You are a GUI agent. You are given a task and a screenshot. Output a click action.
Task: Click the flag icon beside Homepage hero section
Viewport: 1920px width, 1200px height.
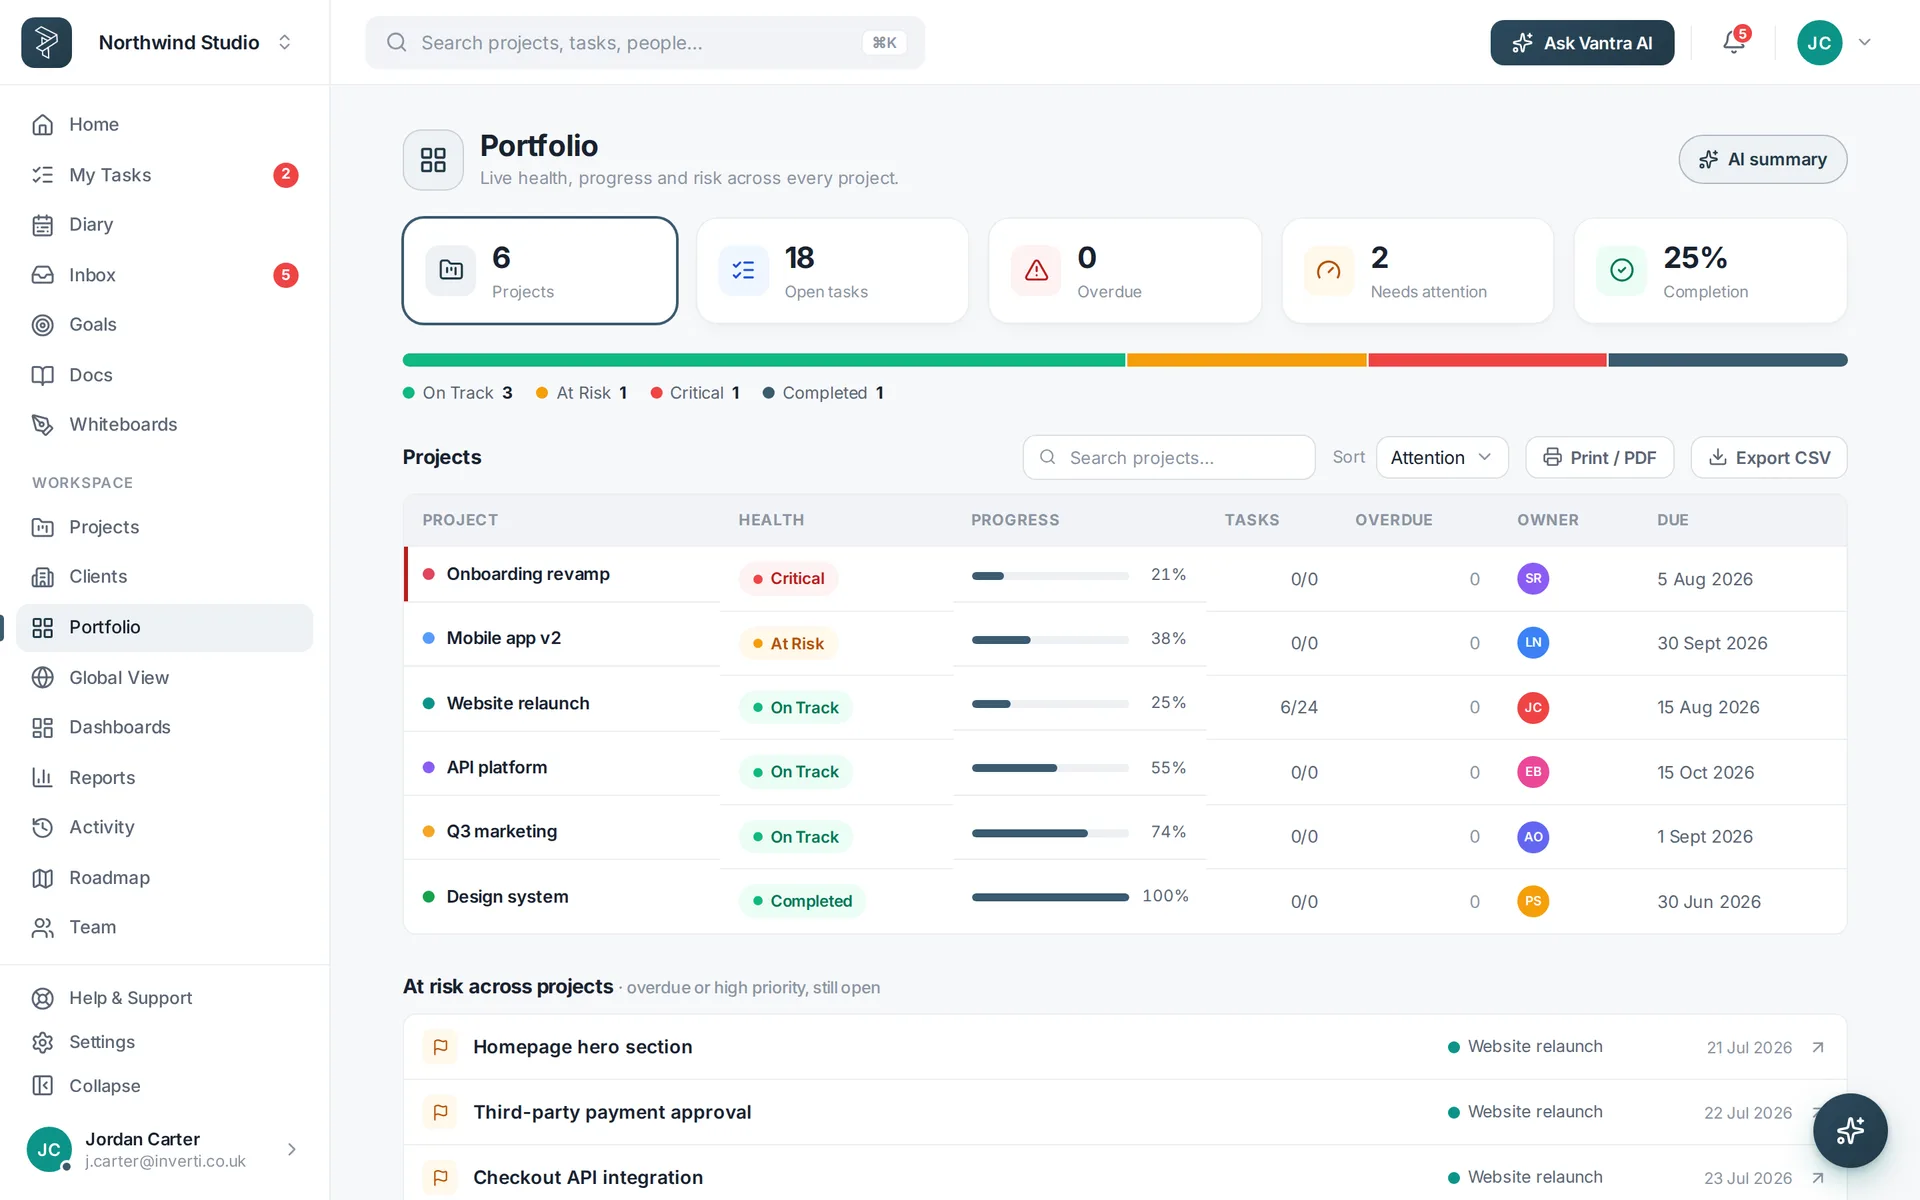440,1047
